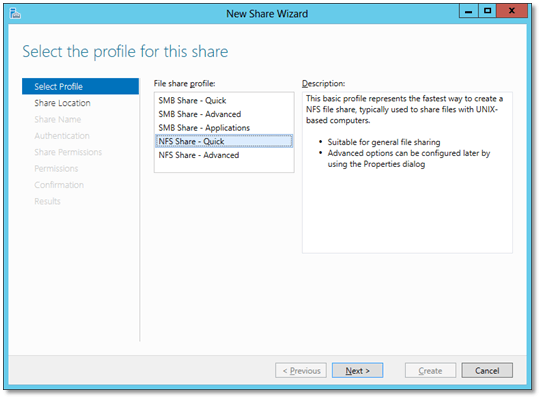
Task: Select the NFS Share - Quick profile
Action: 224,141
